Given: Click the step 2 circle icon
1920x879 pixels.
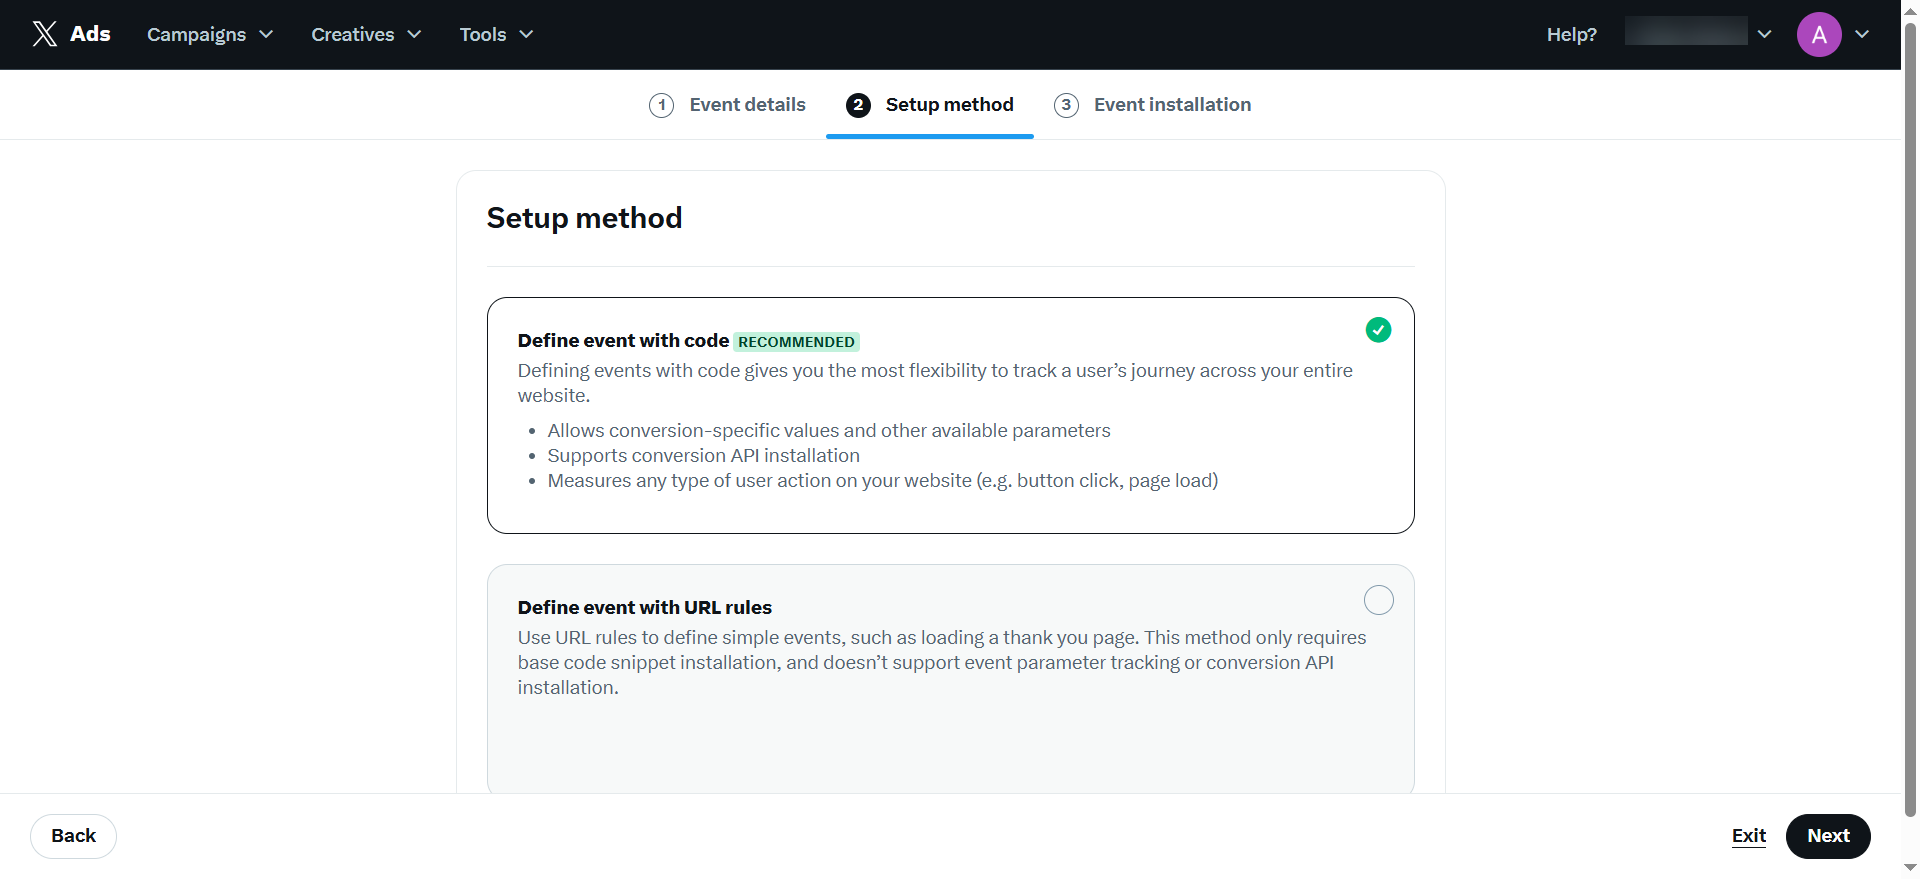Looking at the screenshot, I should (x=858, y=105).
